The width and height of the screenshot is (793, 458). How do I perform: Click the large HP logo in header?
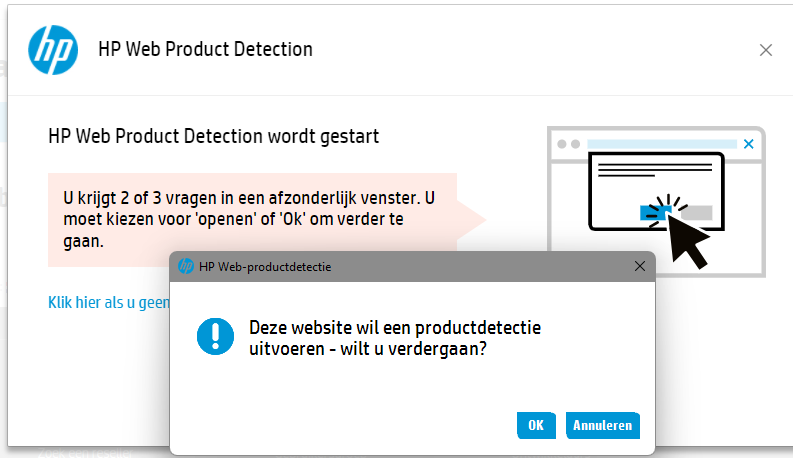click(x=53, y=49)
